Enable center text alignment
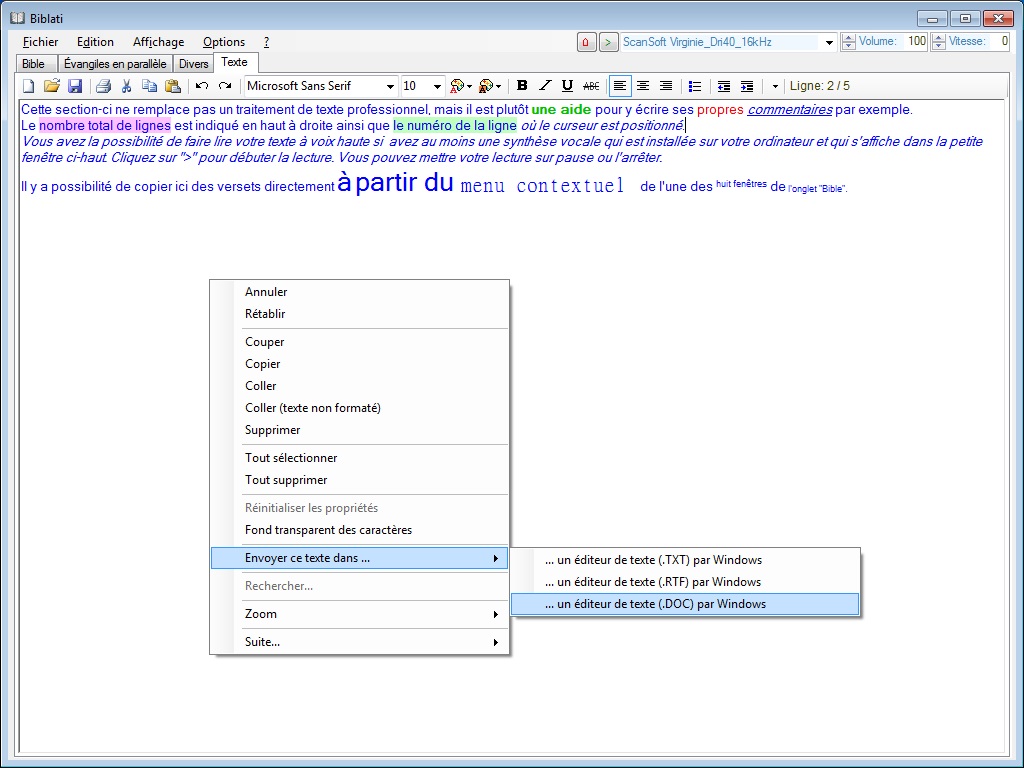The image size is (1024, 768). (643, 86)
